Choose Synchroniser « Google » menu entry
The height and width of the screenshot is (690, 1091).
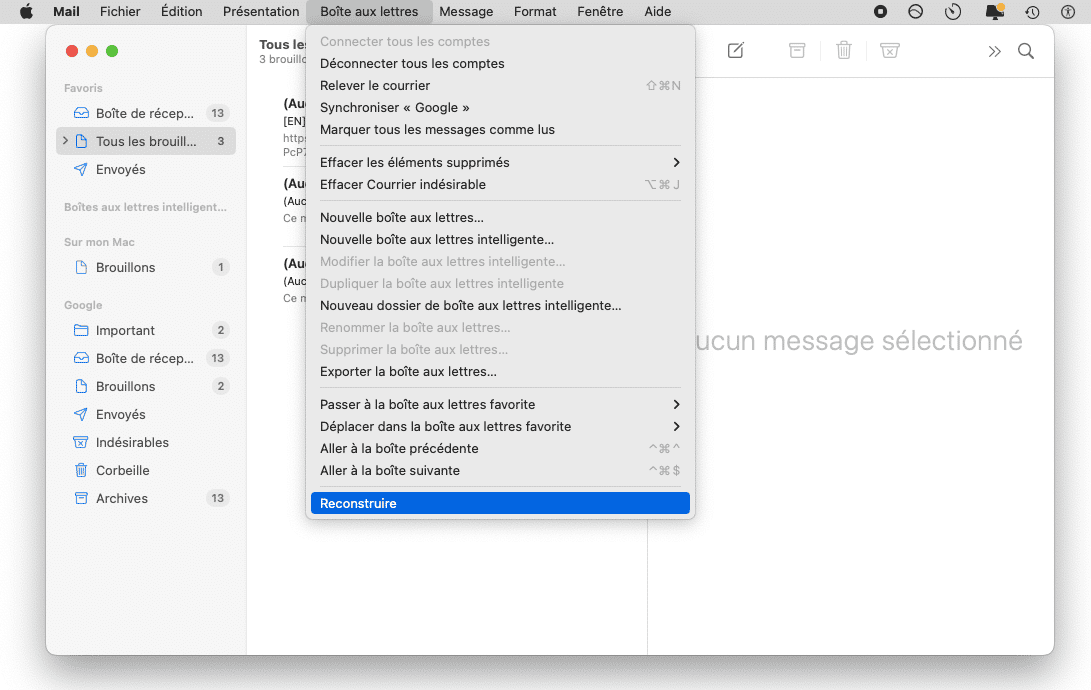click(394, 107)
